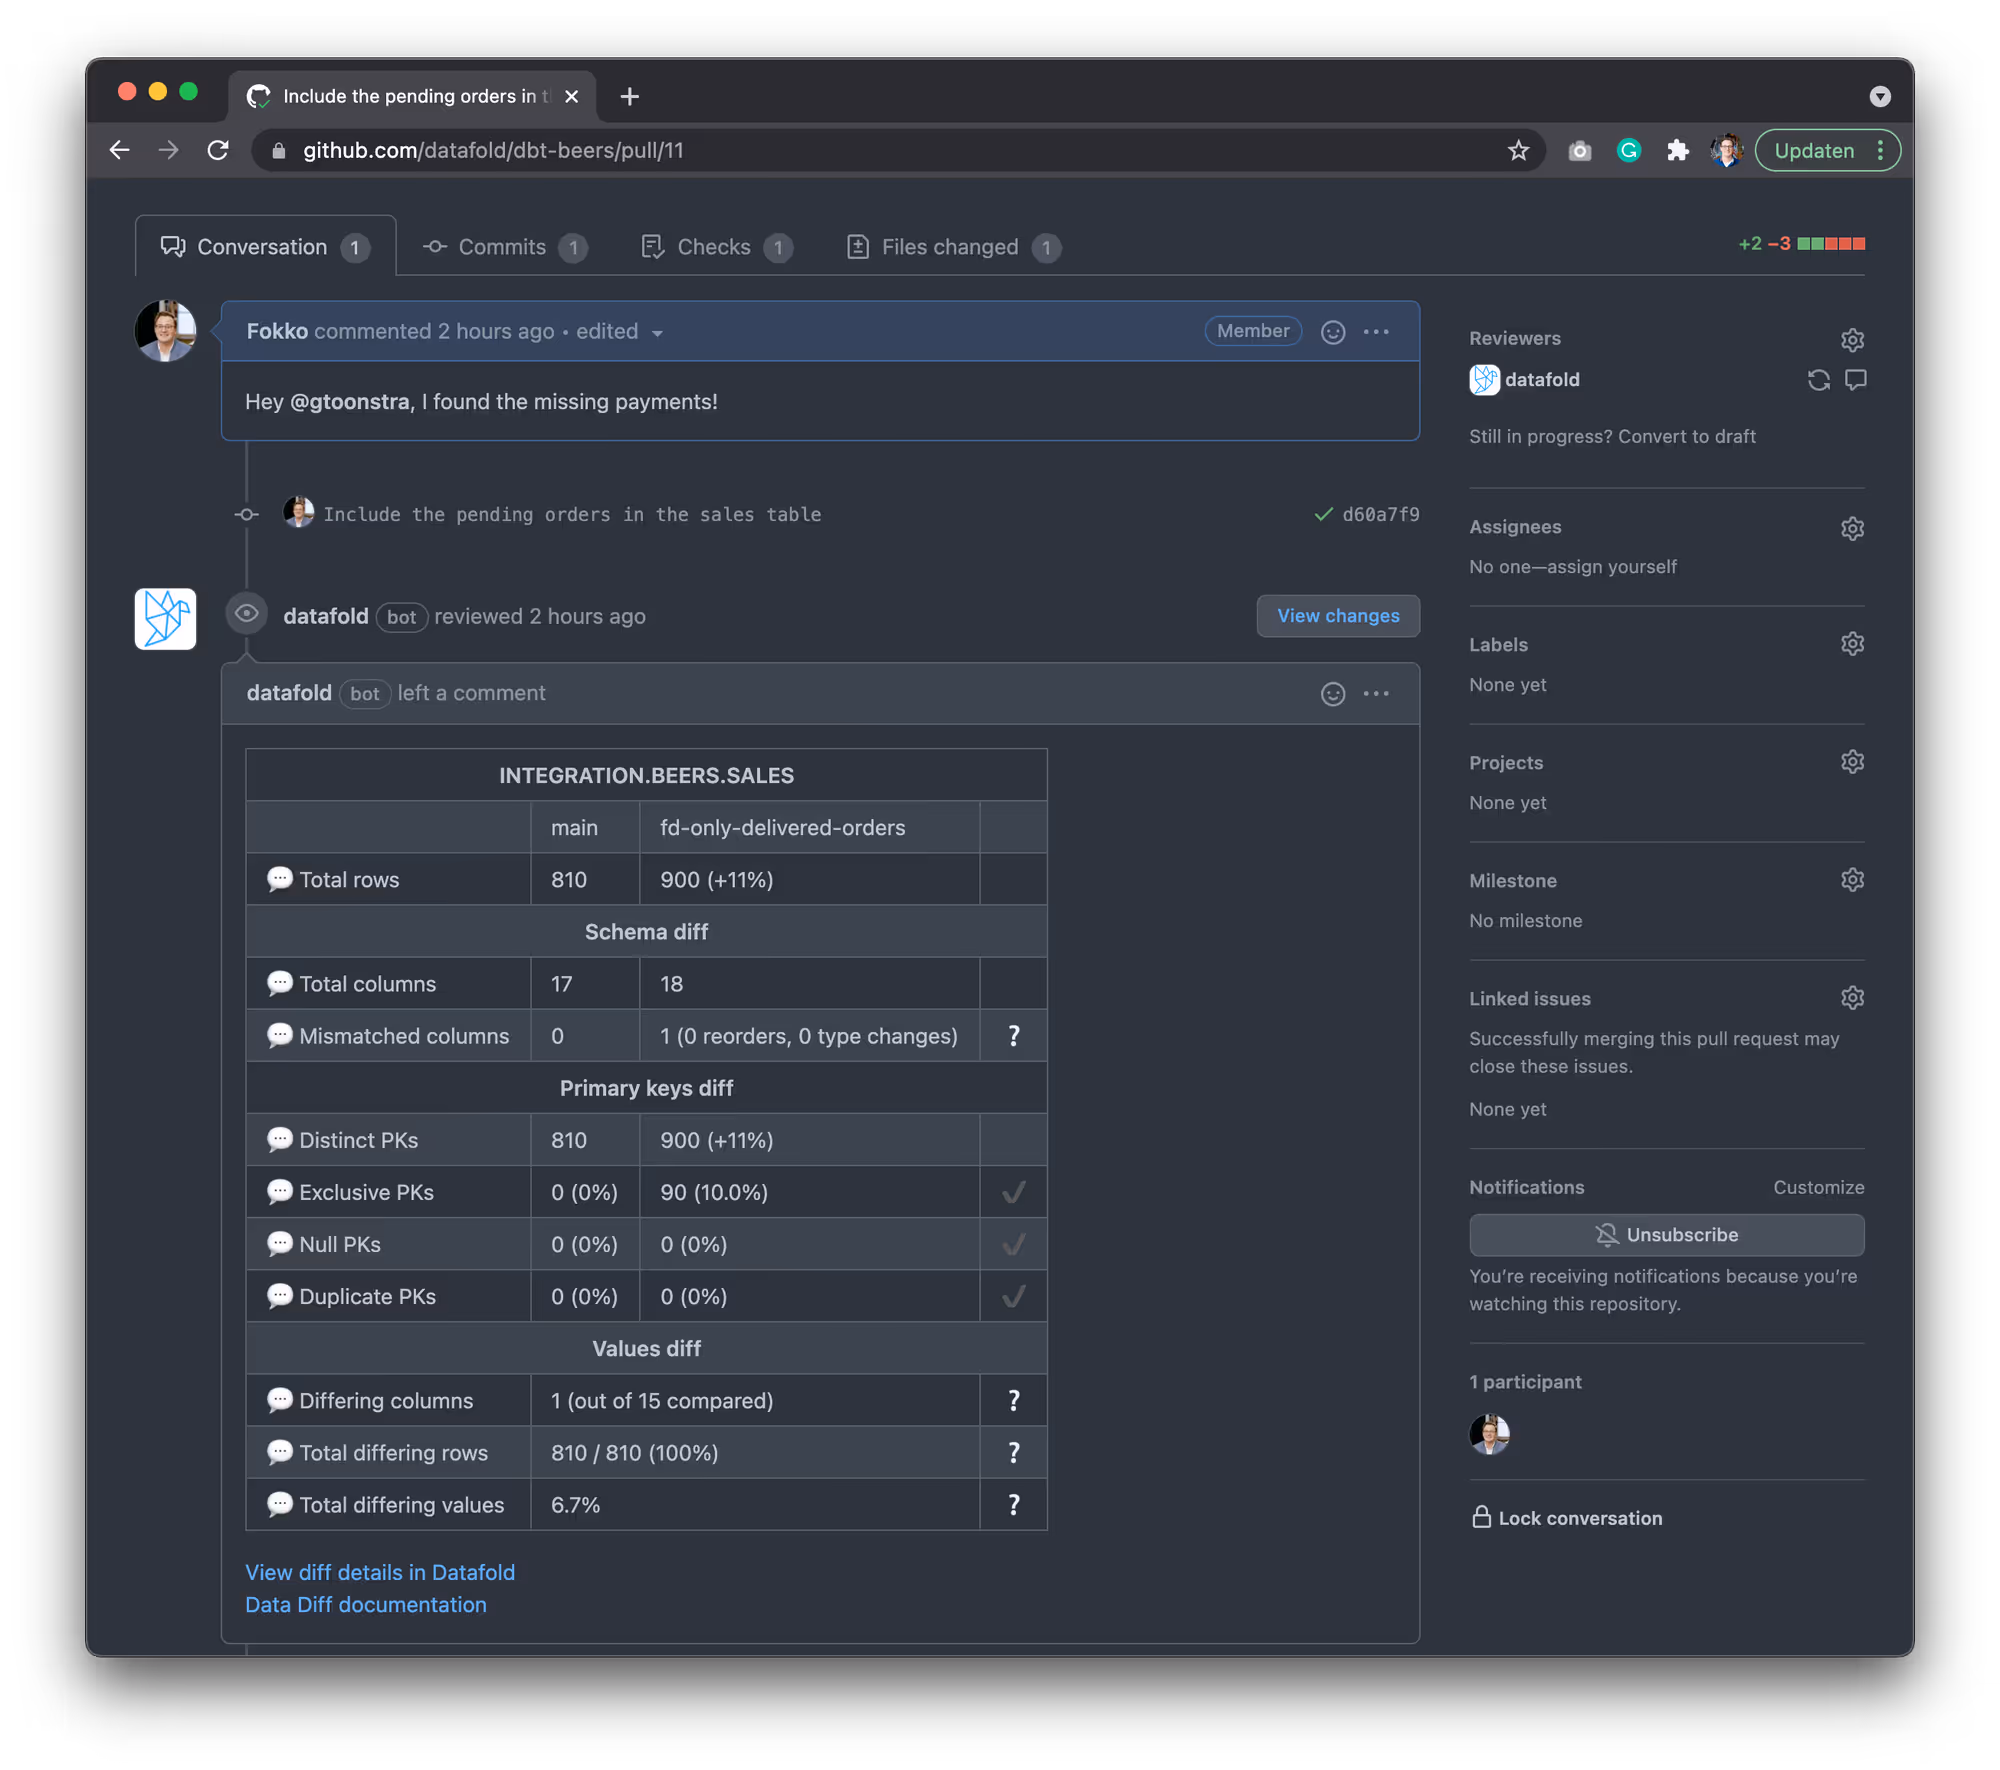The image size is (2000, 1770).
Task: Add a reaction to datafold's comment
Action: pos(1332,693)
